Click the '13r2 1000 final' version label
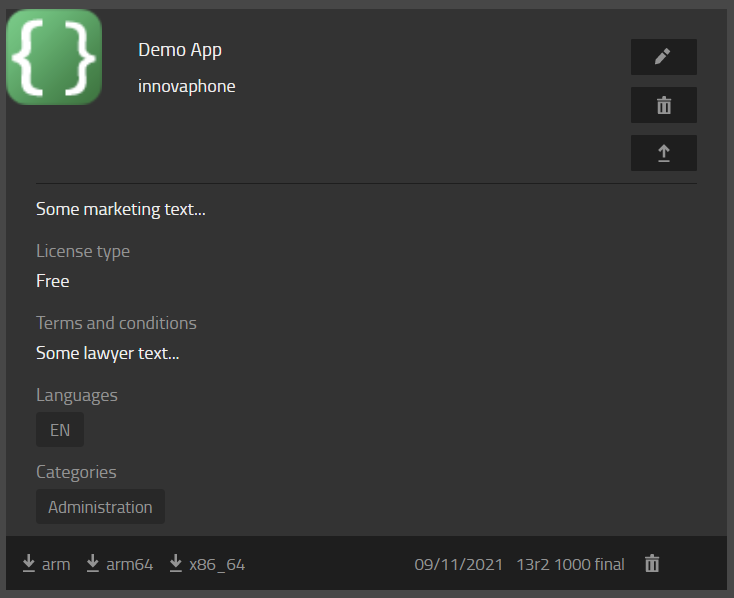 pos(570,564)
